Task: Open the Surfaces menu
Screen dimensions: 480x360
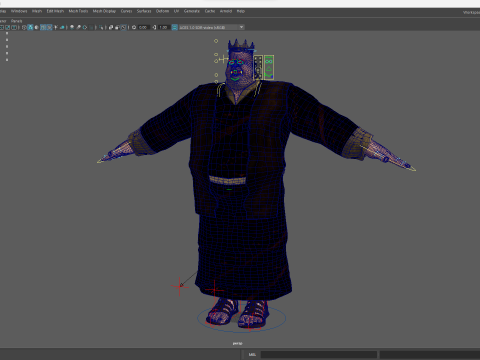Action: 144,11
